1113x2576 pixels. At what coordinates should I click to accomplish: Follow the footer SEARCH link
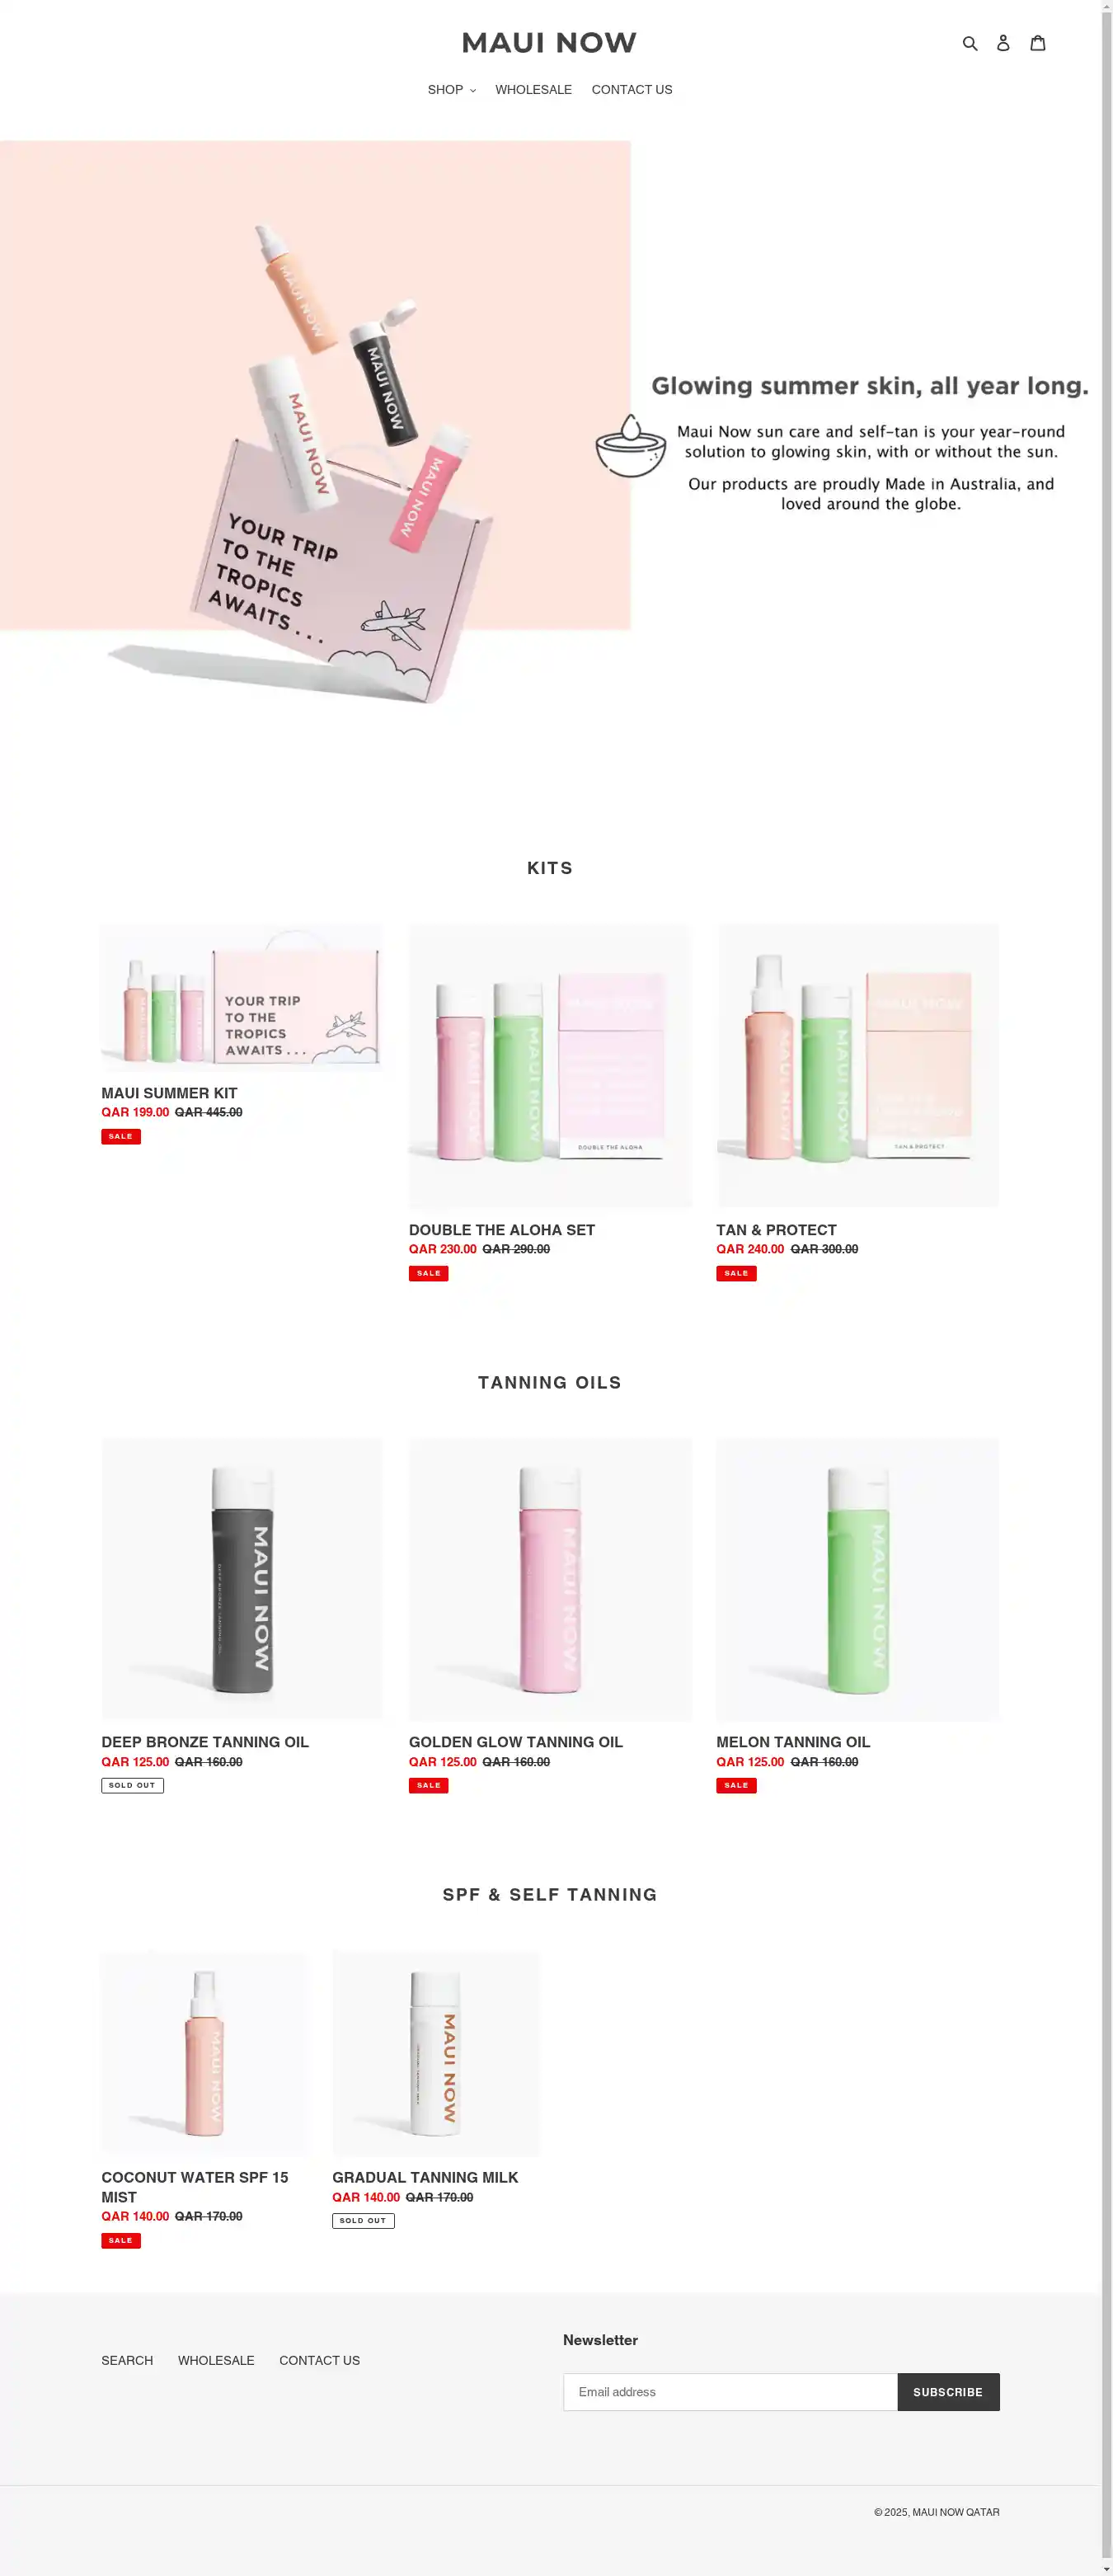127,2360
